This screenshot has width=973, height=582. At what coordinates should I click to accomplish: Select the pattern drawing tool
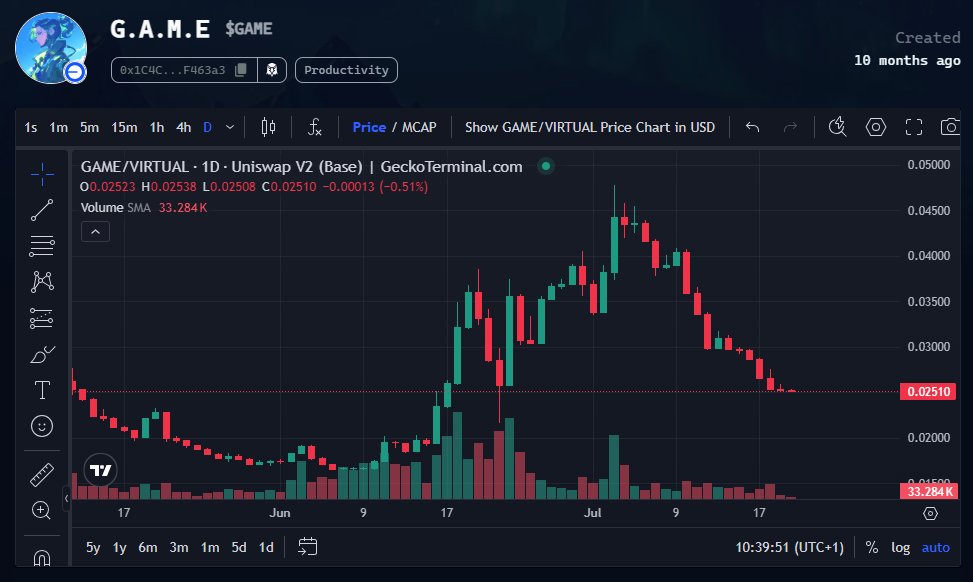[42, 282]
